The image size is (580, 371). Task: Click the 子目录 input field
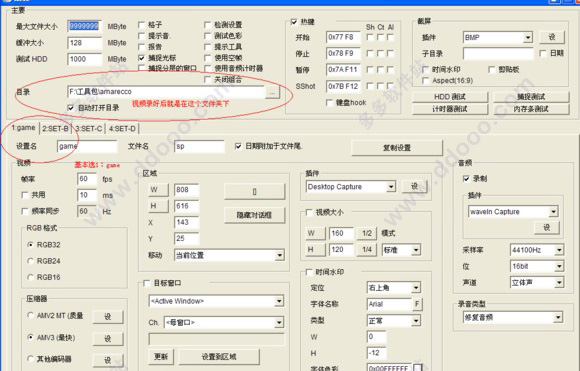coord(498,54)
